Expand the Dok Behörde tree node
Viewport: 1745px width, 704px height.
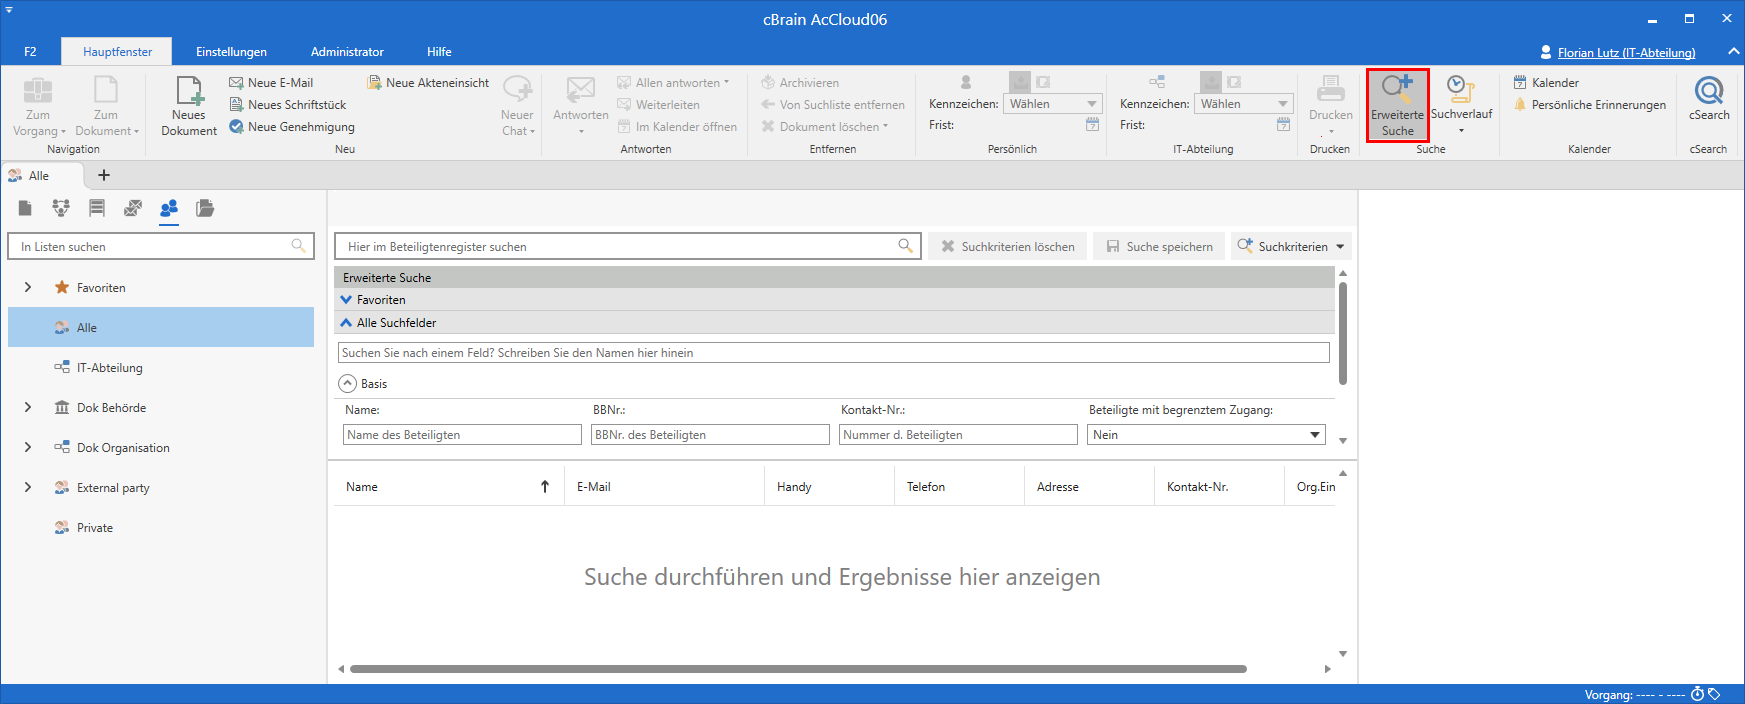(28, 408)
